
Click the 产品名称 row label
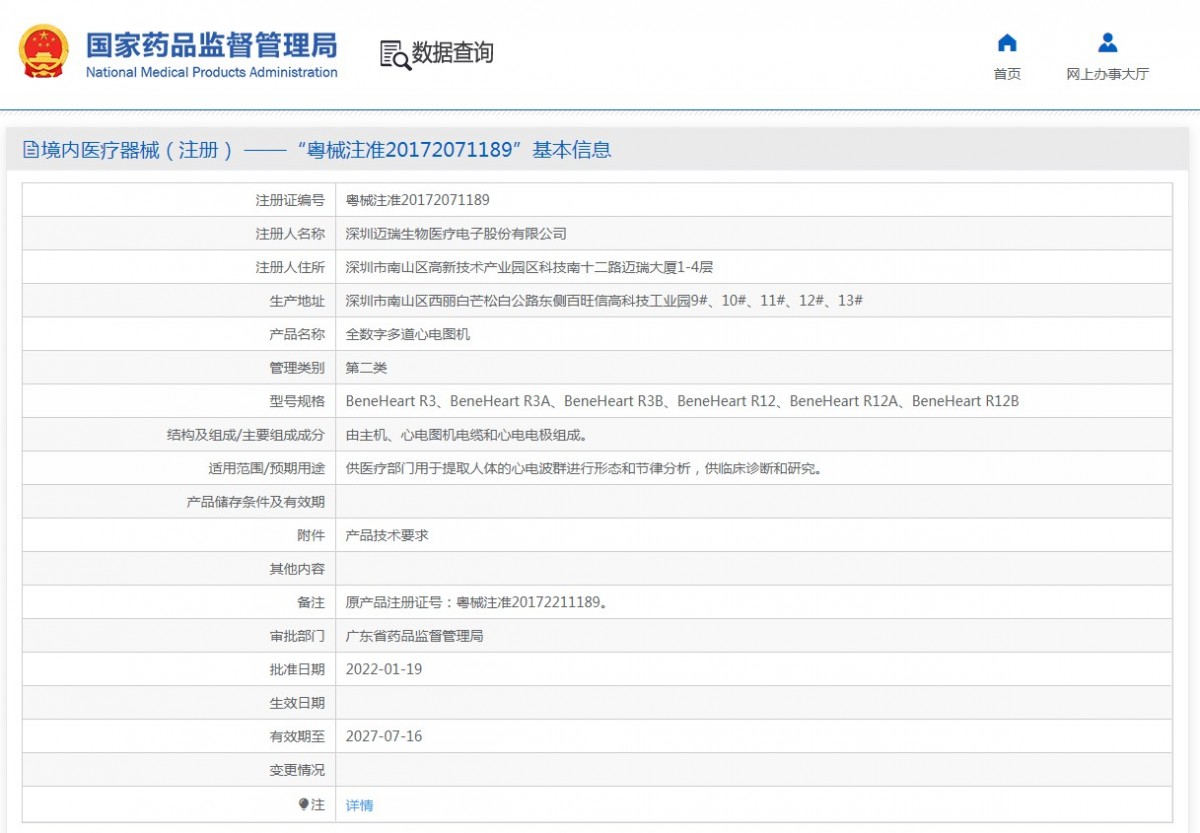pyautogui.click(x=297, y=334)
